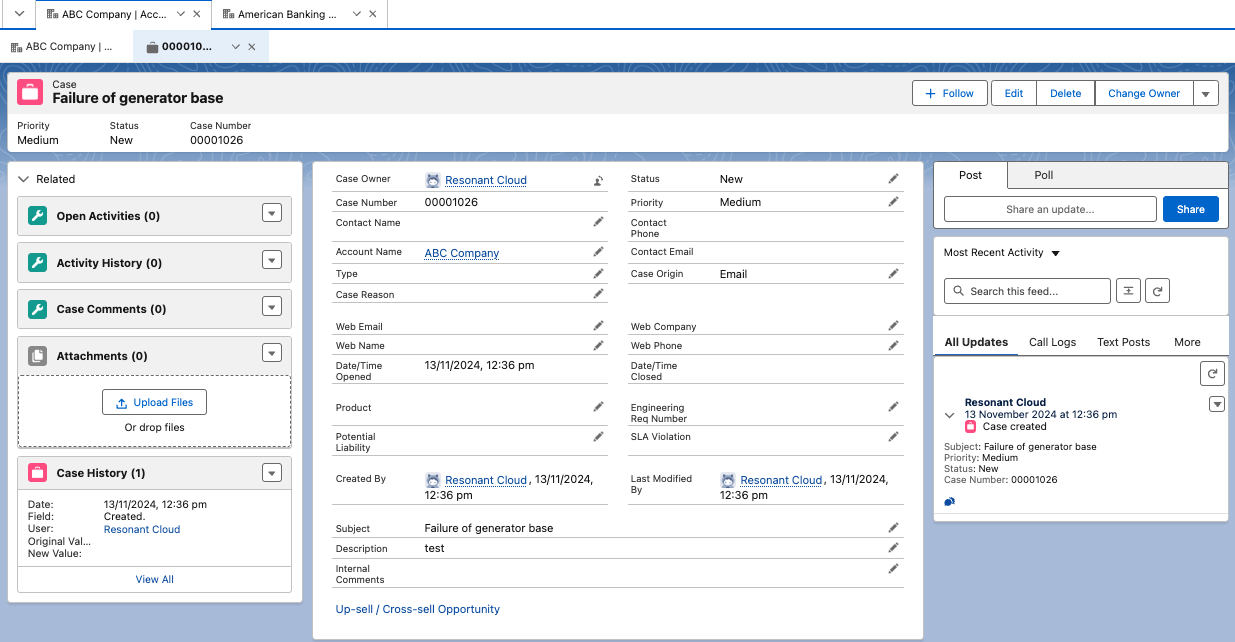Screen dimensions: 1235x642
Task: Collapse the Related section chevron
Action: (24, 179)
